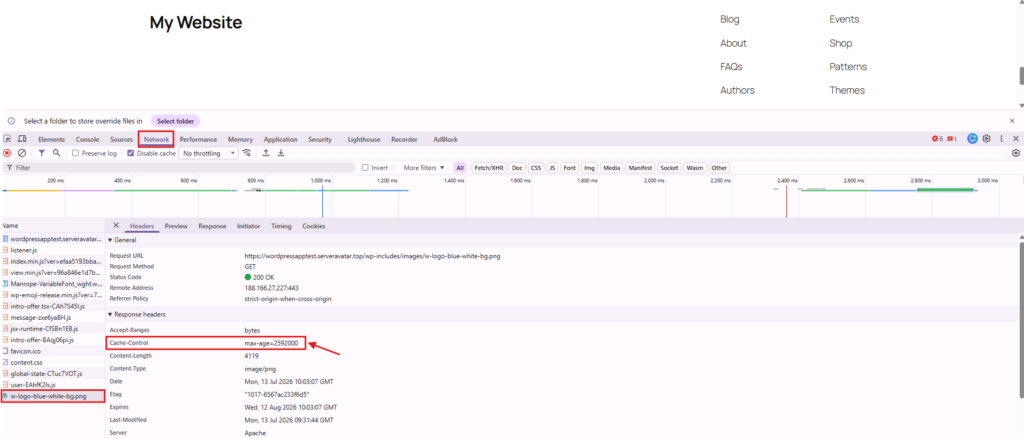Screen dimensions: 1024x439
Task: Open the More filters dropdown
Action: tap(424, 168)
